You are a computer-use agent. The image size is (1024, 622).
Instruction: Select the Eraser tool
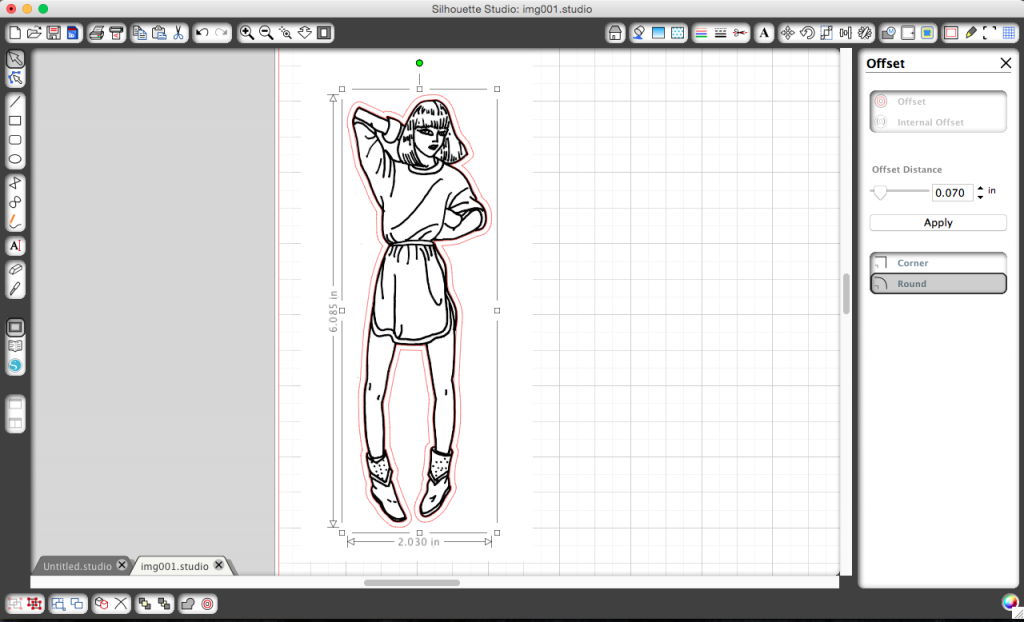point(15,269)
